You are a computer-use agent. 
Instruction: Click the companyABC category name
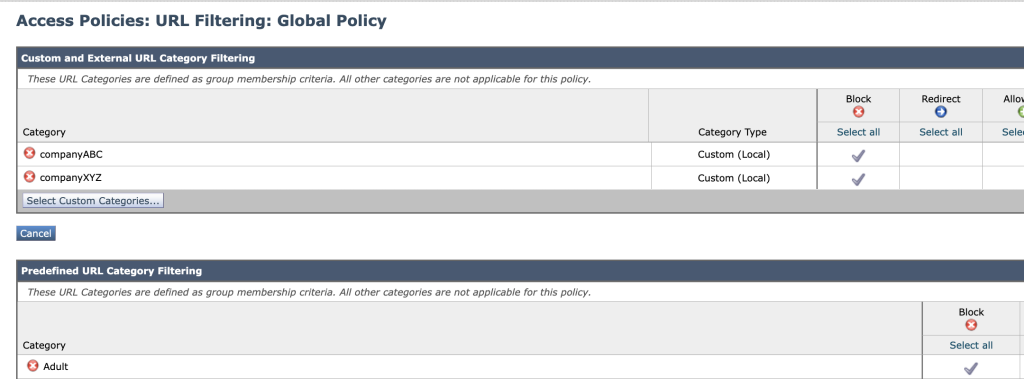(x=71, y=155)
